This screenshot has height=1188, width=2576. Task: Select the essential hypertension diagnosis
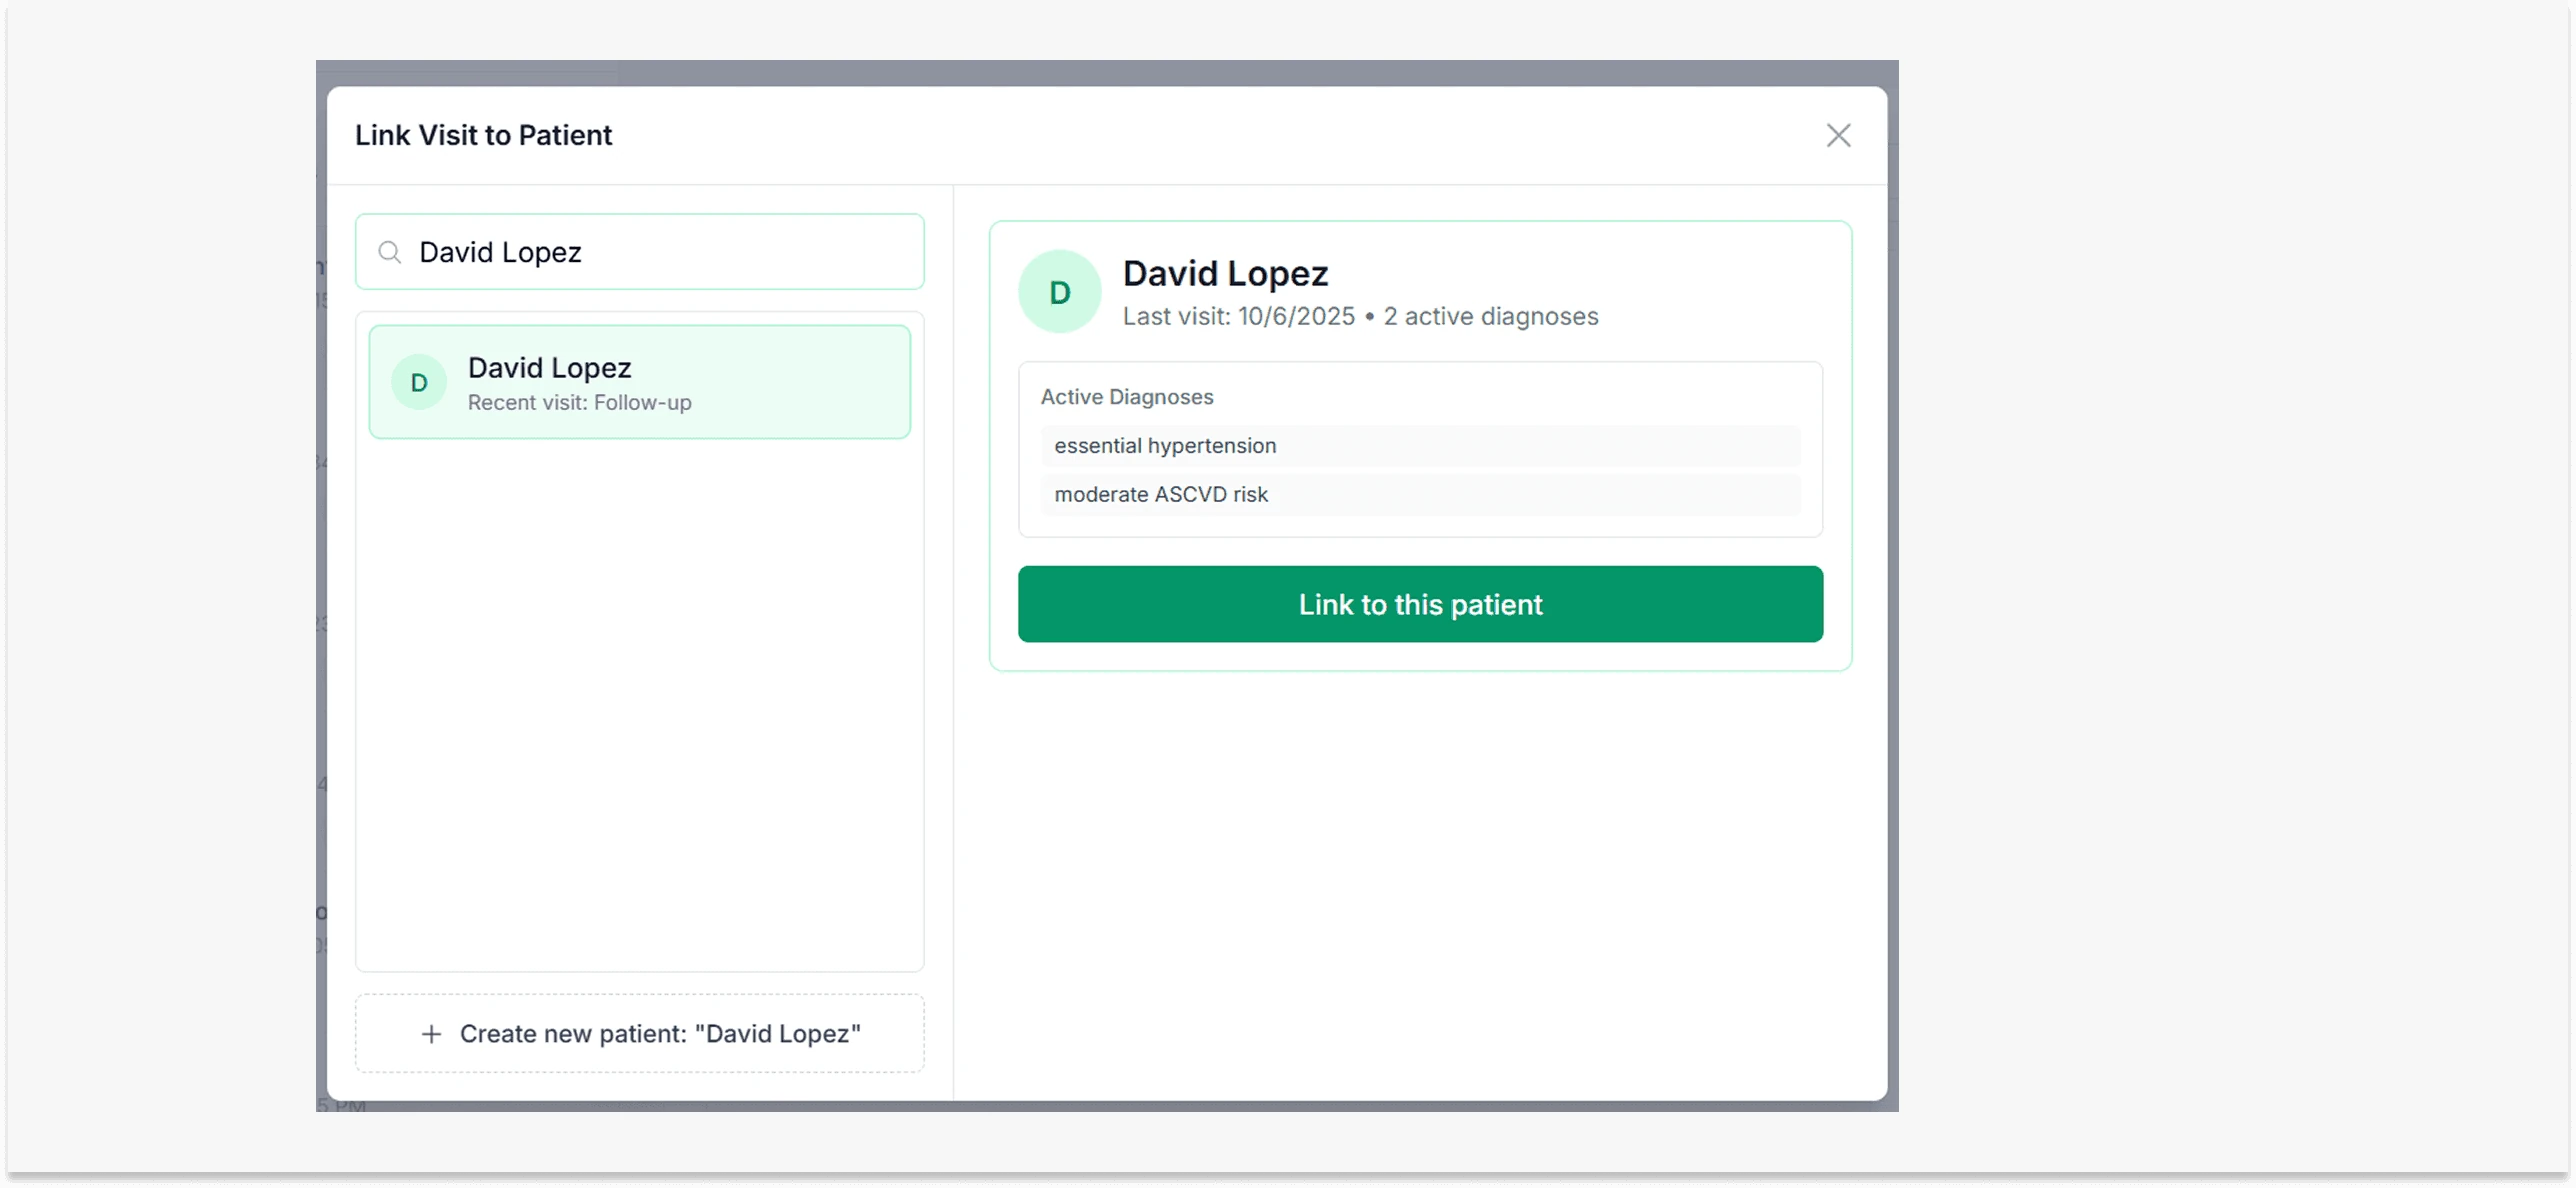[x=1165, y=446]
